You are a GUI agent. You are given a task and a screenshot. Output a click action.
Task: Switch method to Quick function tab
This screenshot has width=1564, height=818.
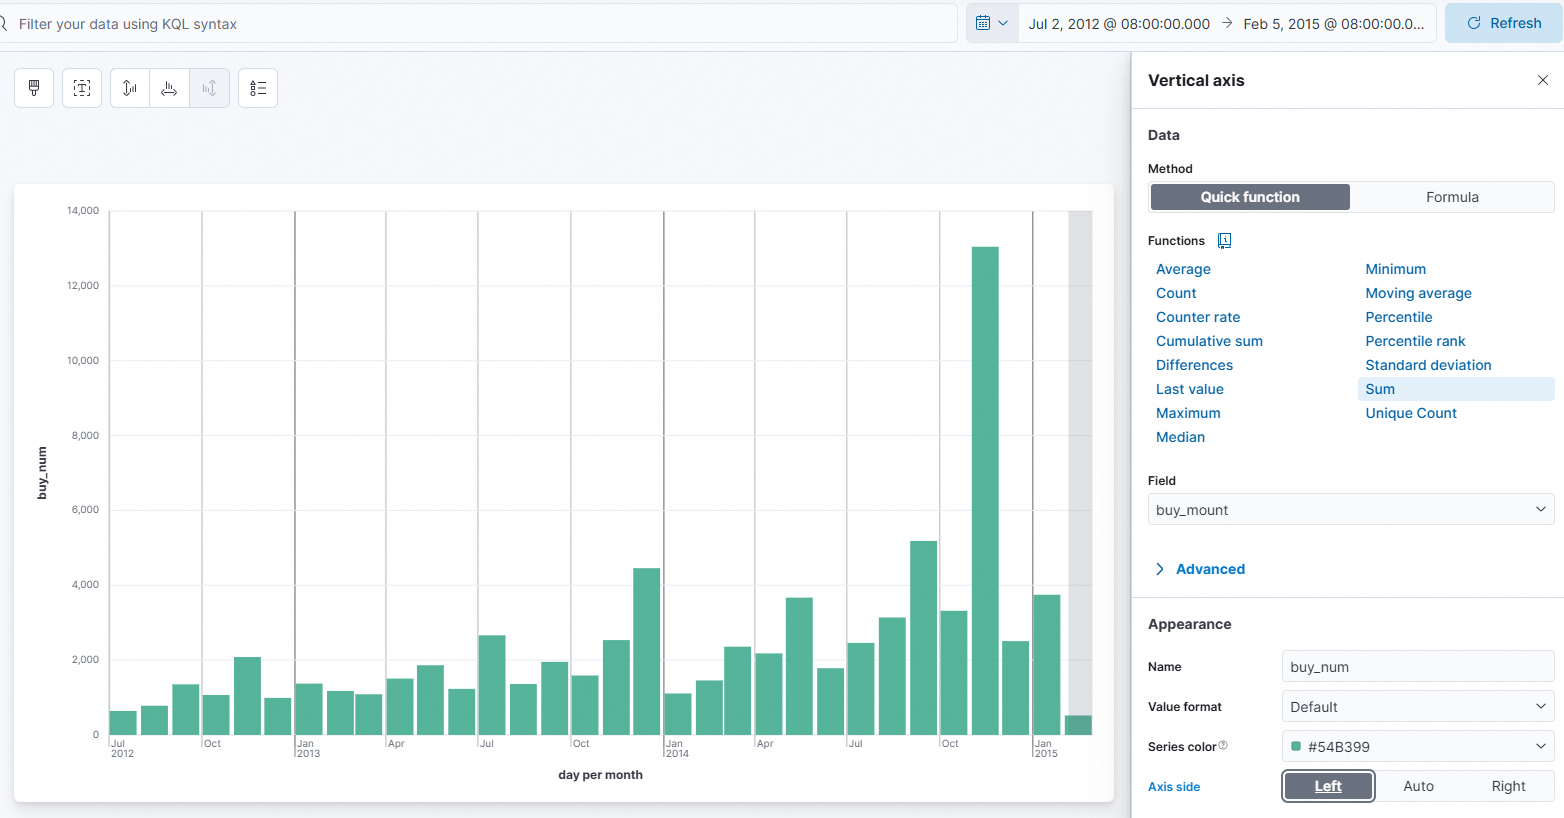(x=1250, y=197)
